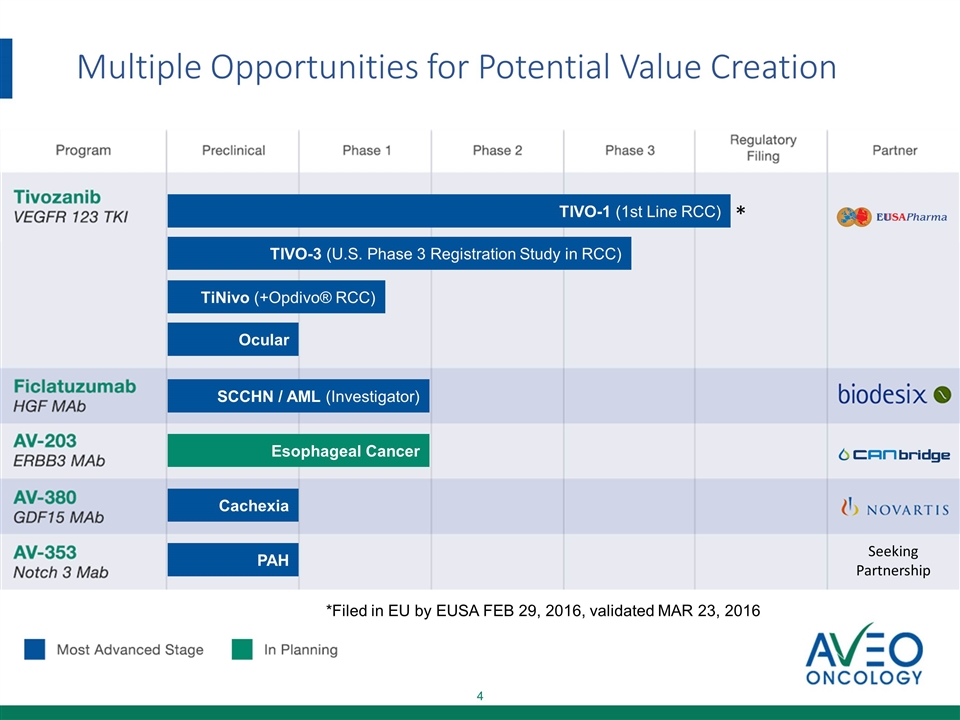Click the Seeking Partnership text
Screen dimensions: 960x720
pyautogui.click(x=893, y=561)
